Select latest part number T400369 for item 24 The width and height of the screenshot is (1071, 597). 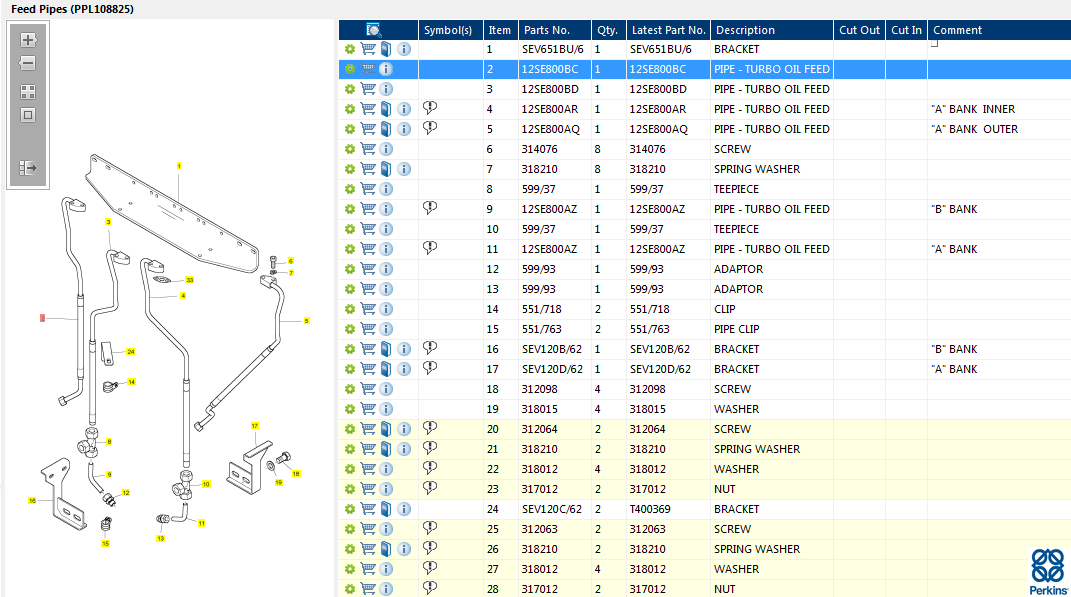651,509
